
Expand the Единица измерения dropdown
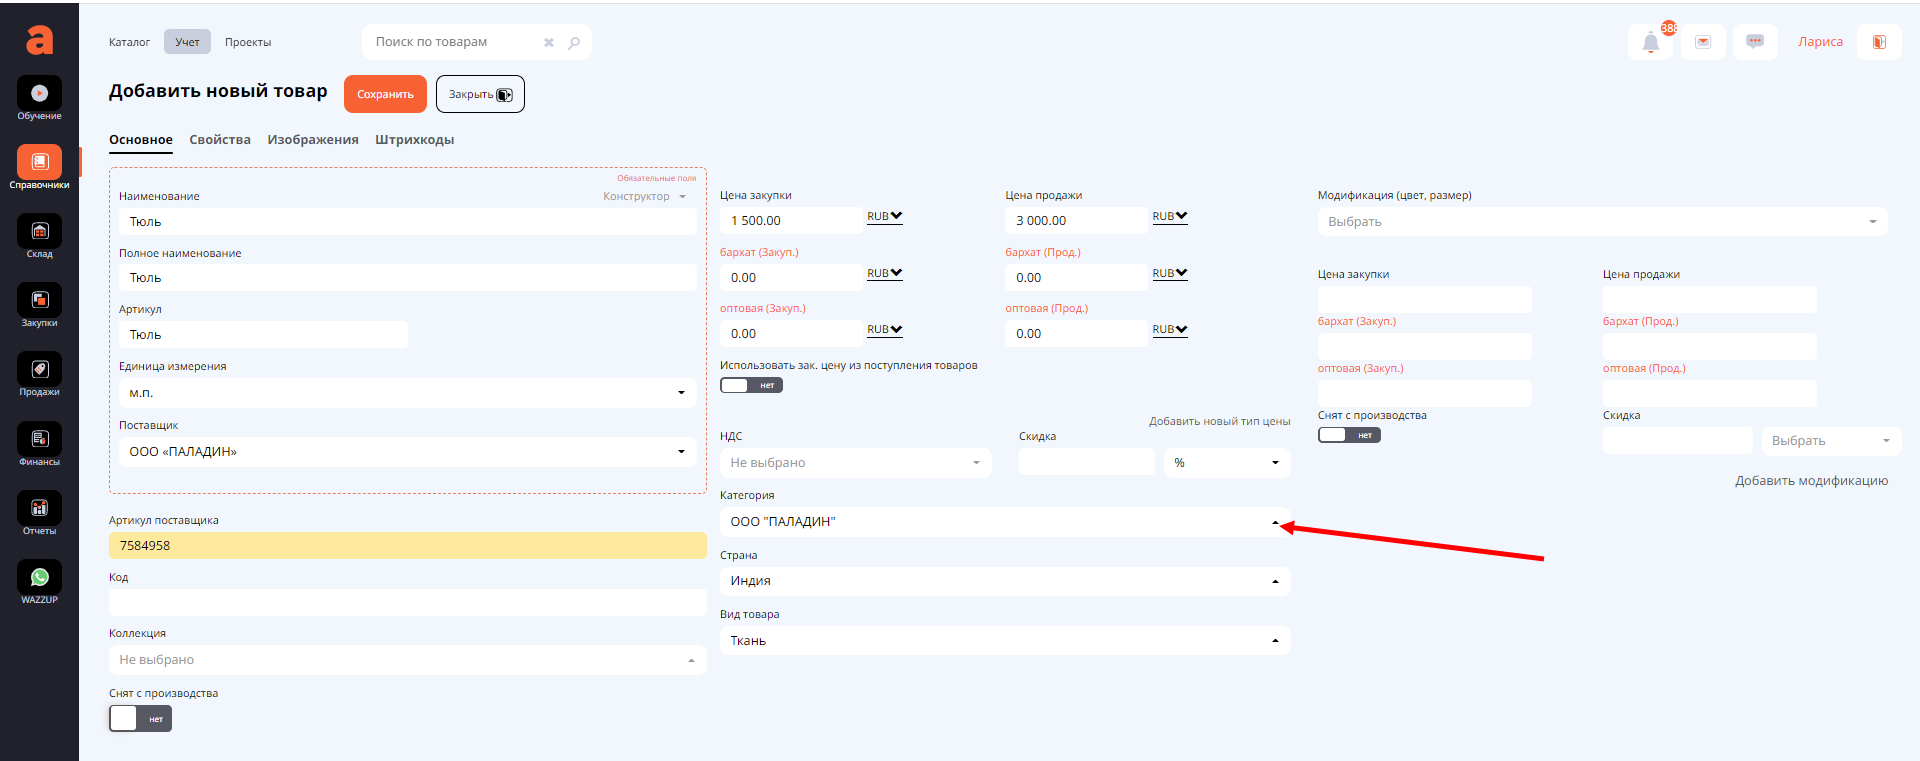click(405, 393)
